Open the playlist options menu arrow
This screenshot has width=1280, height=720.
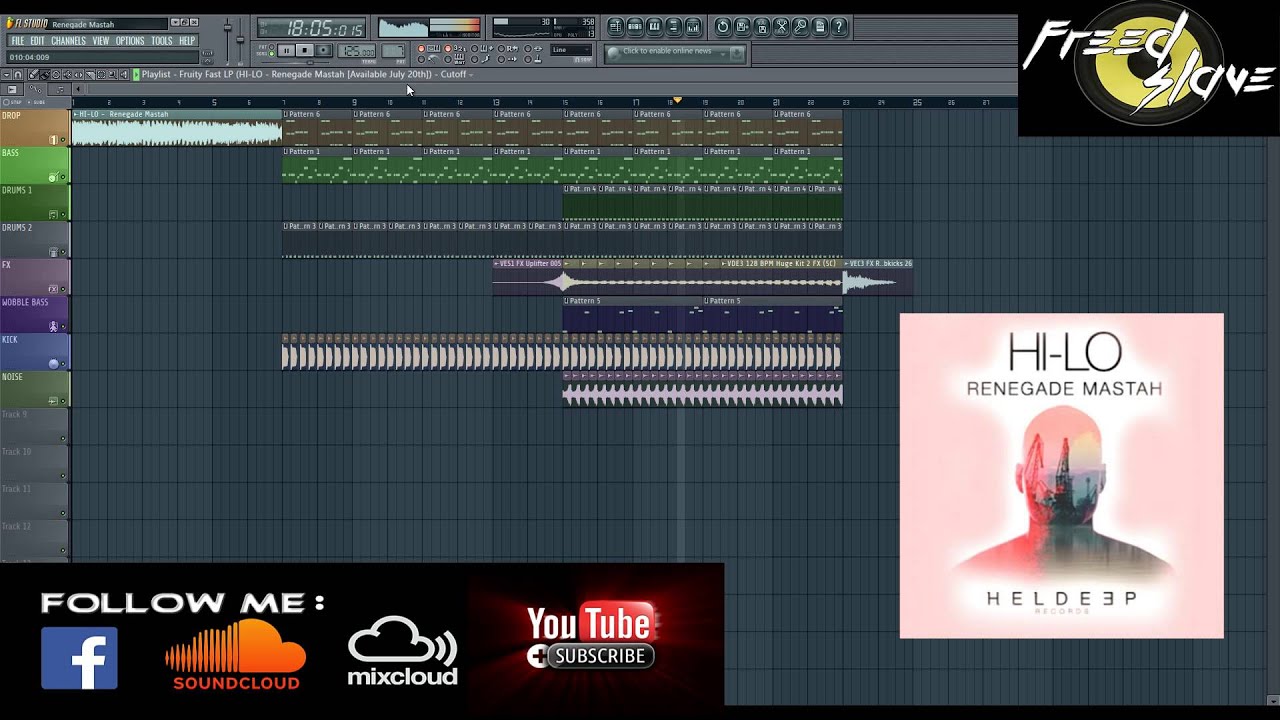pyautogui.click(x=6, y=74)
